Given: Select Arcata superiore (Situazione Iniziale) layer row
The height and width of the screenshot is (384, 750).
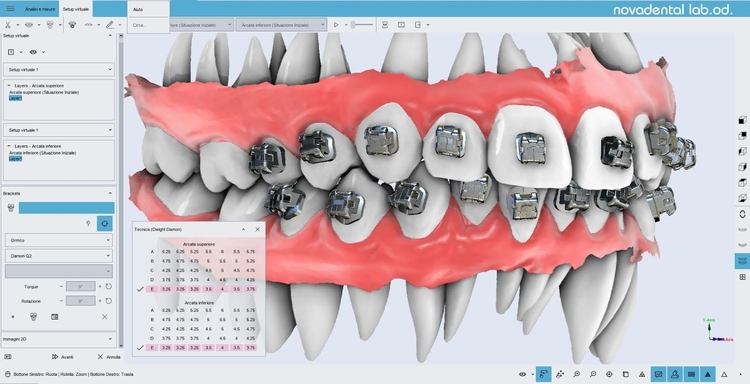Looking at the screenshot, I should tap(44, 92).
